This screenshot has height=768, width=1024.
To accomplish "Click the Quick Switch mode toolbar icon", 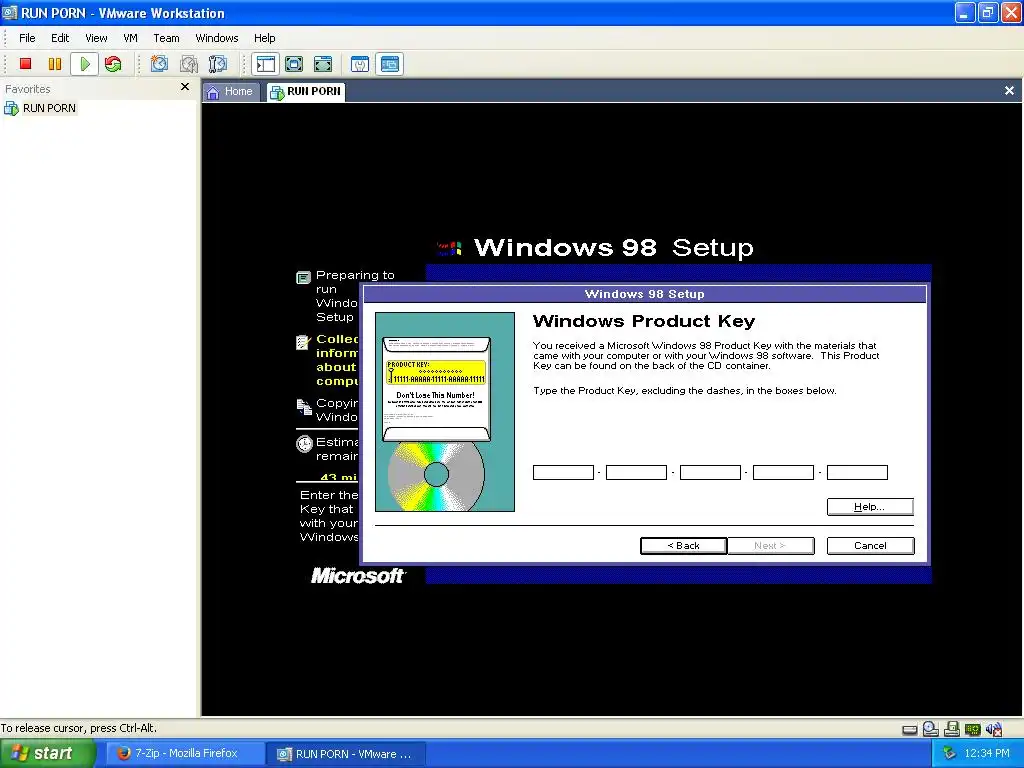I will tap(294, 64).
